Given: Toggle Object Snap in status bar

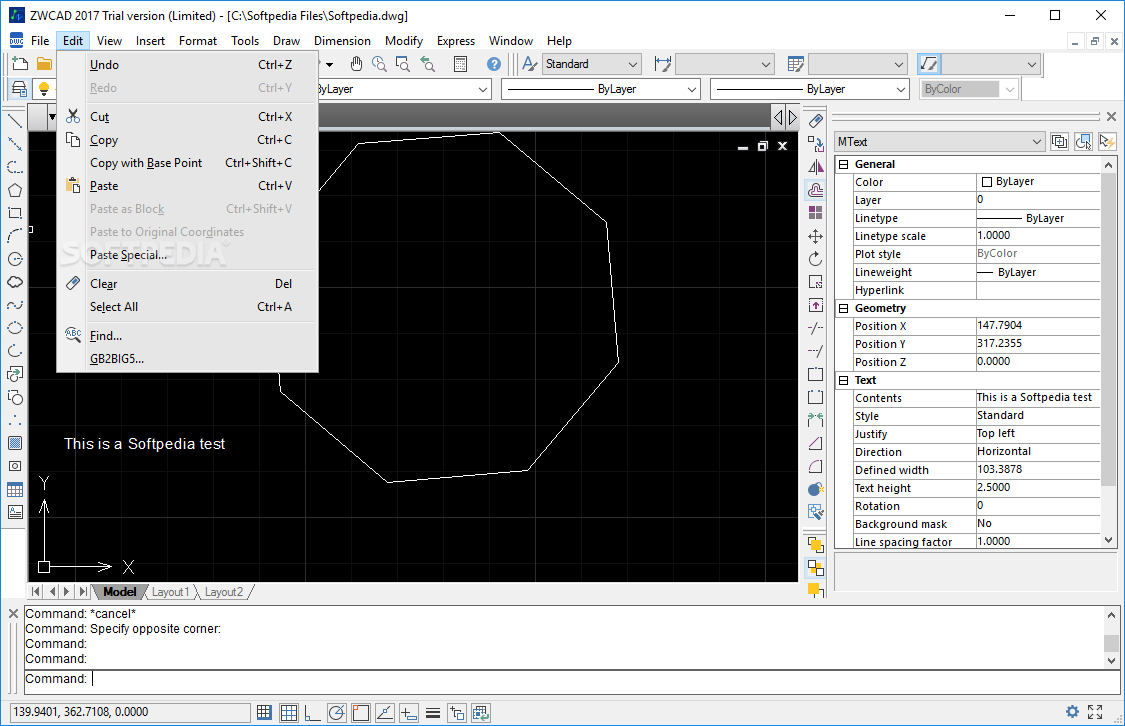Looking at the screenshot, I should pyautogui.click(x=360, y=712).
